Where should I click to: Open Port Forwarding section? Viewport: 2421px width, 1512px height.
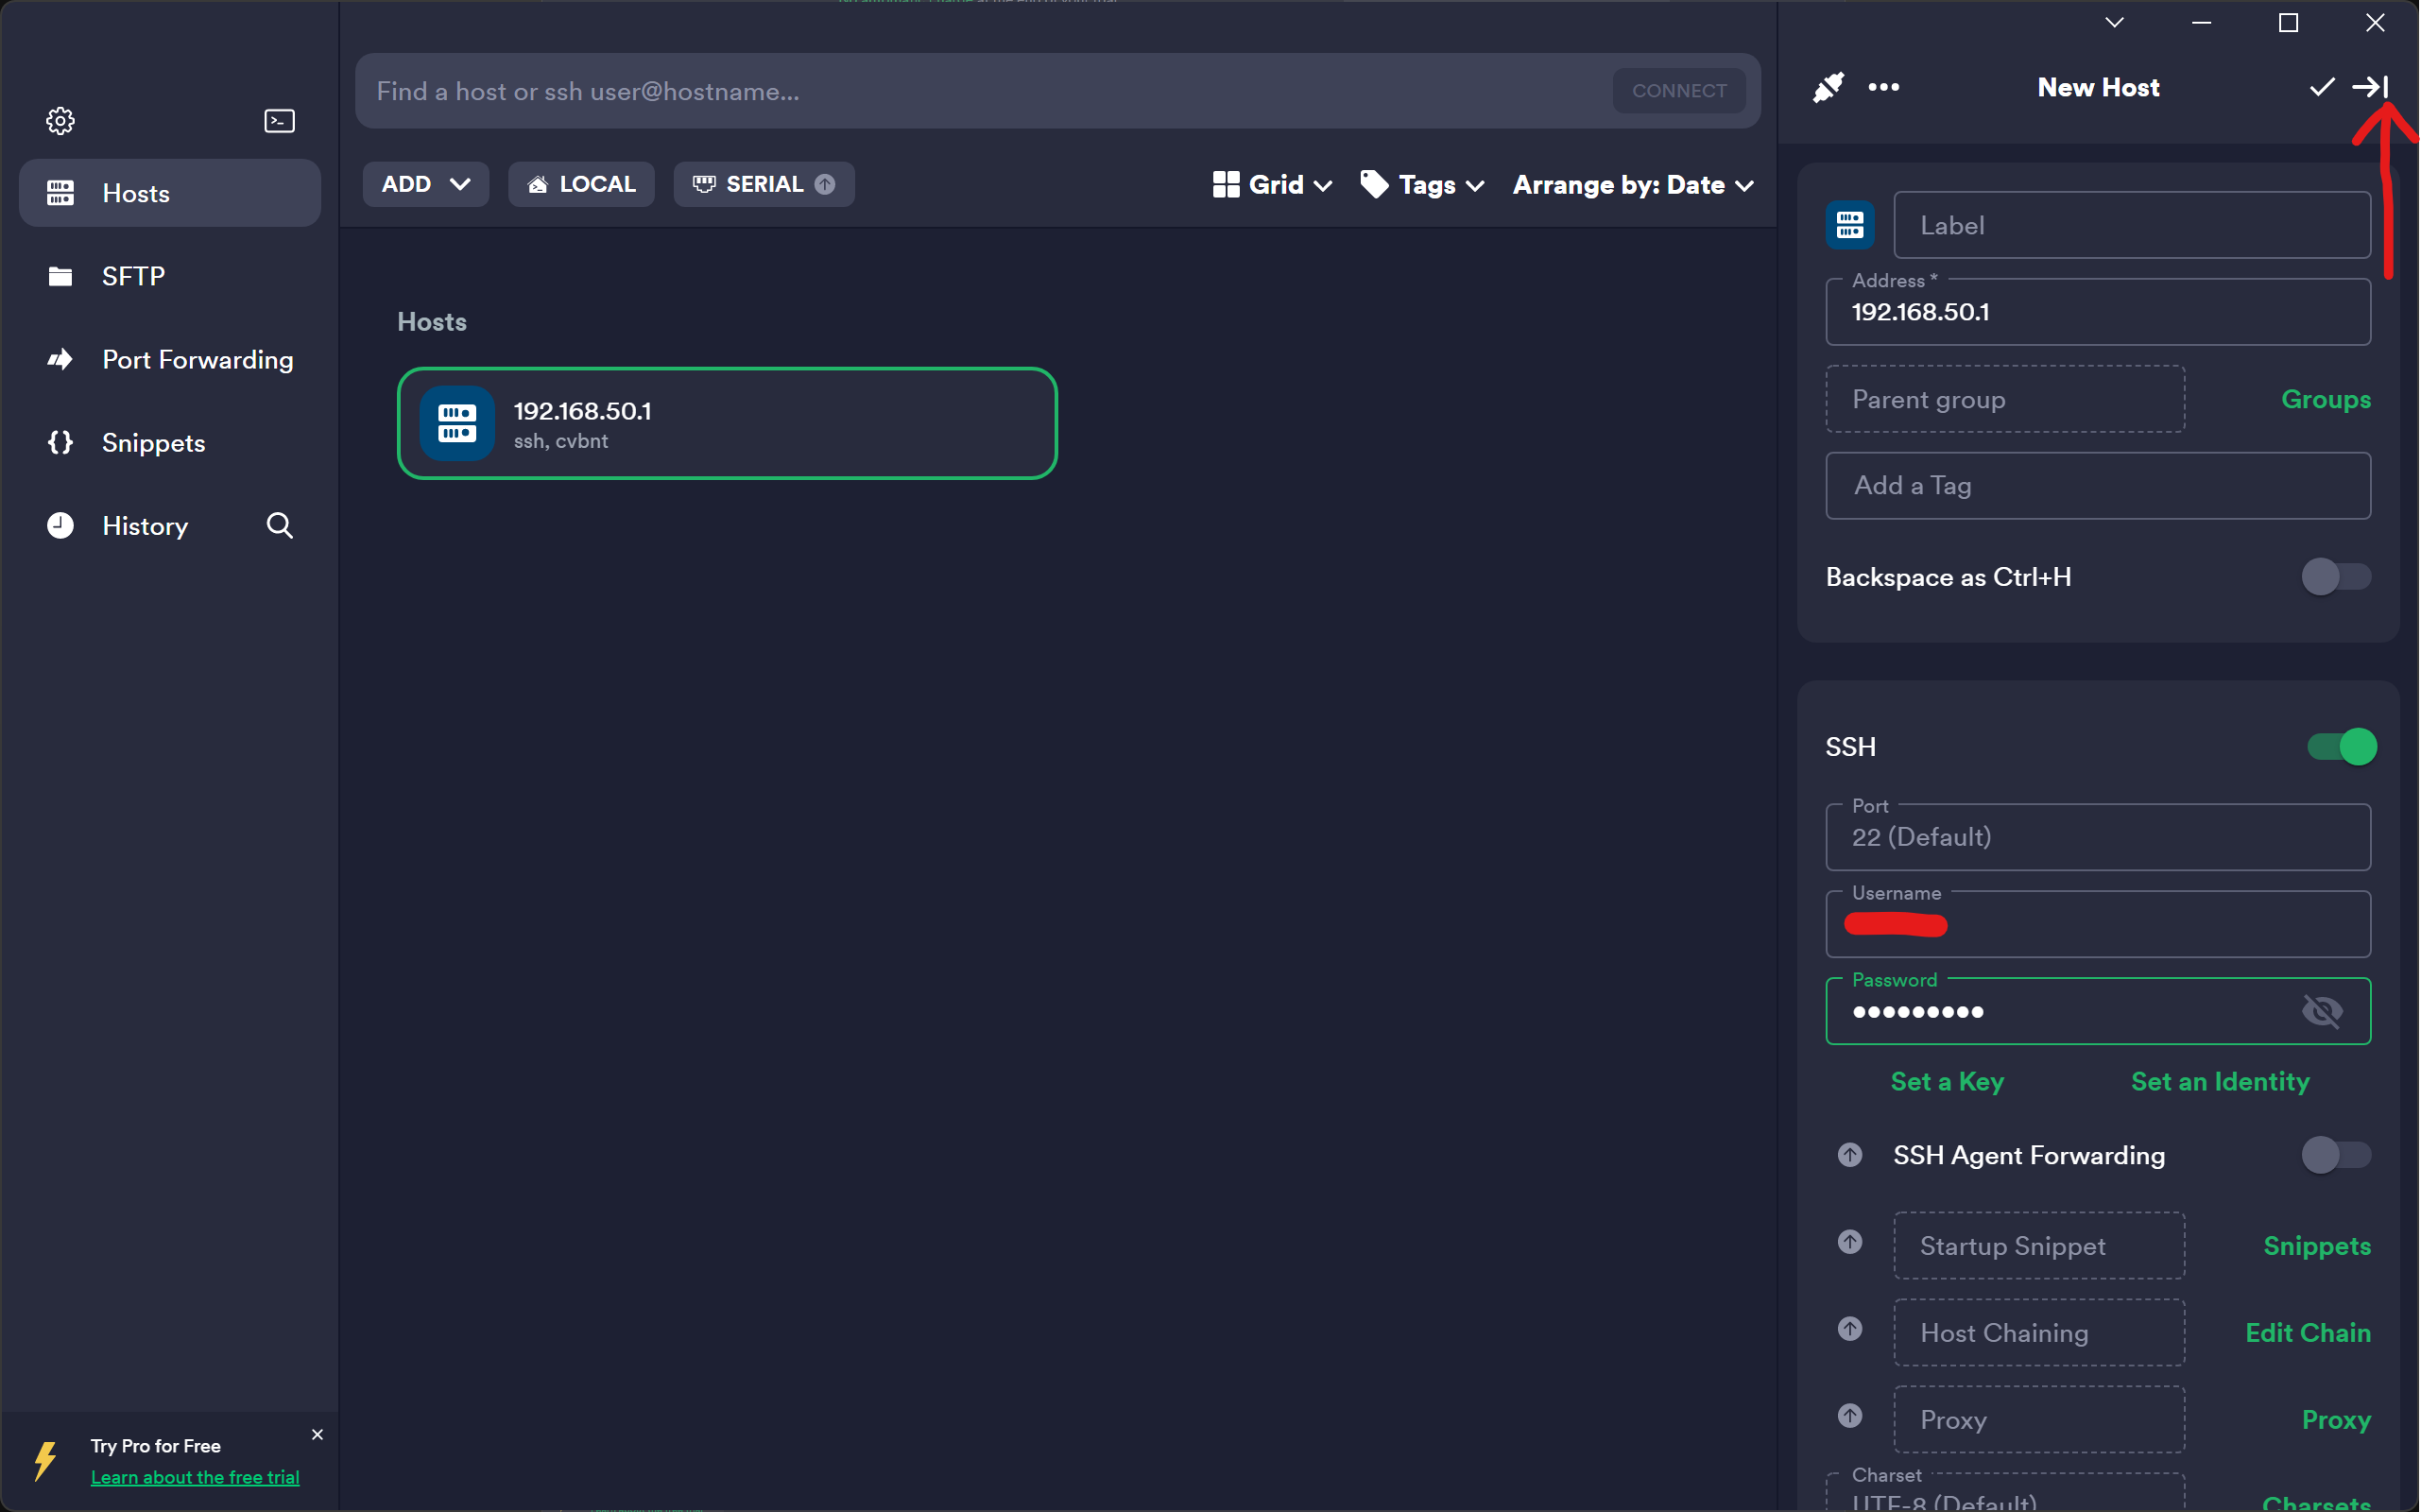[x=197, y=360]
